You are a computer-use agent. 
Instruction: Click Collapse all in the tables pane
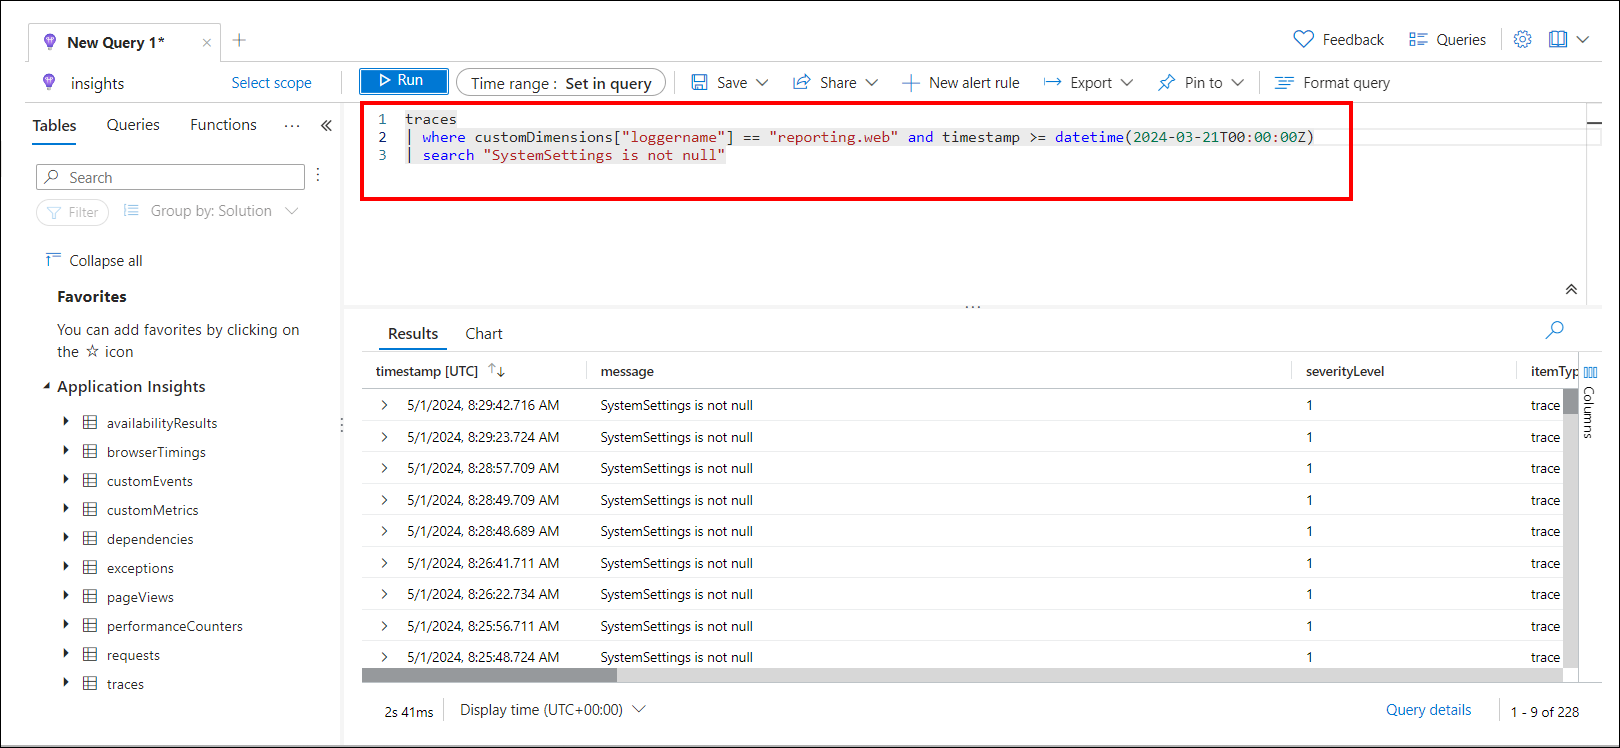coord(94,261)
